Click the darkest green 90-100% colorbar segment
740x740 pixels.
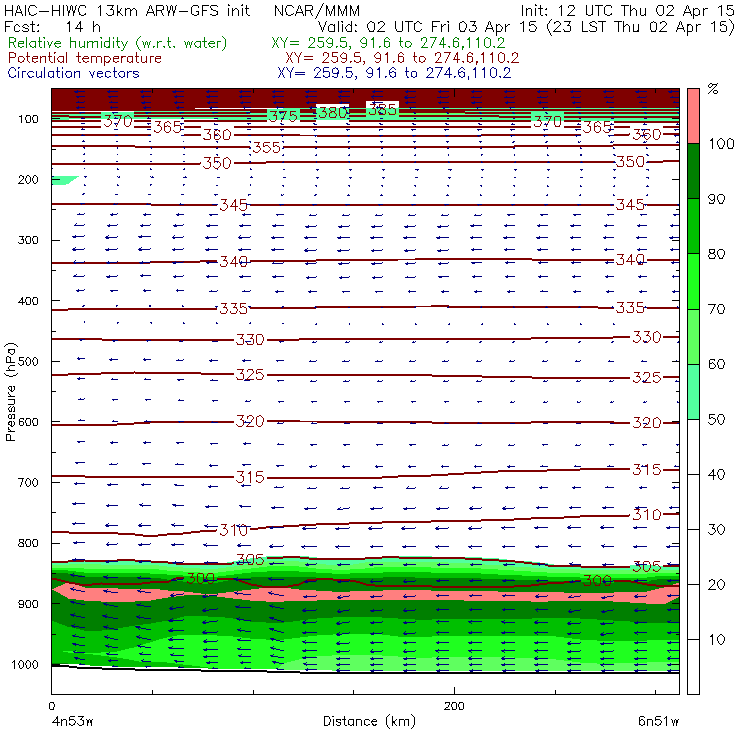[693, 171]
